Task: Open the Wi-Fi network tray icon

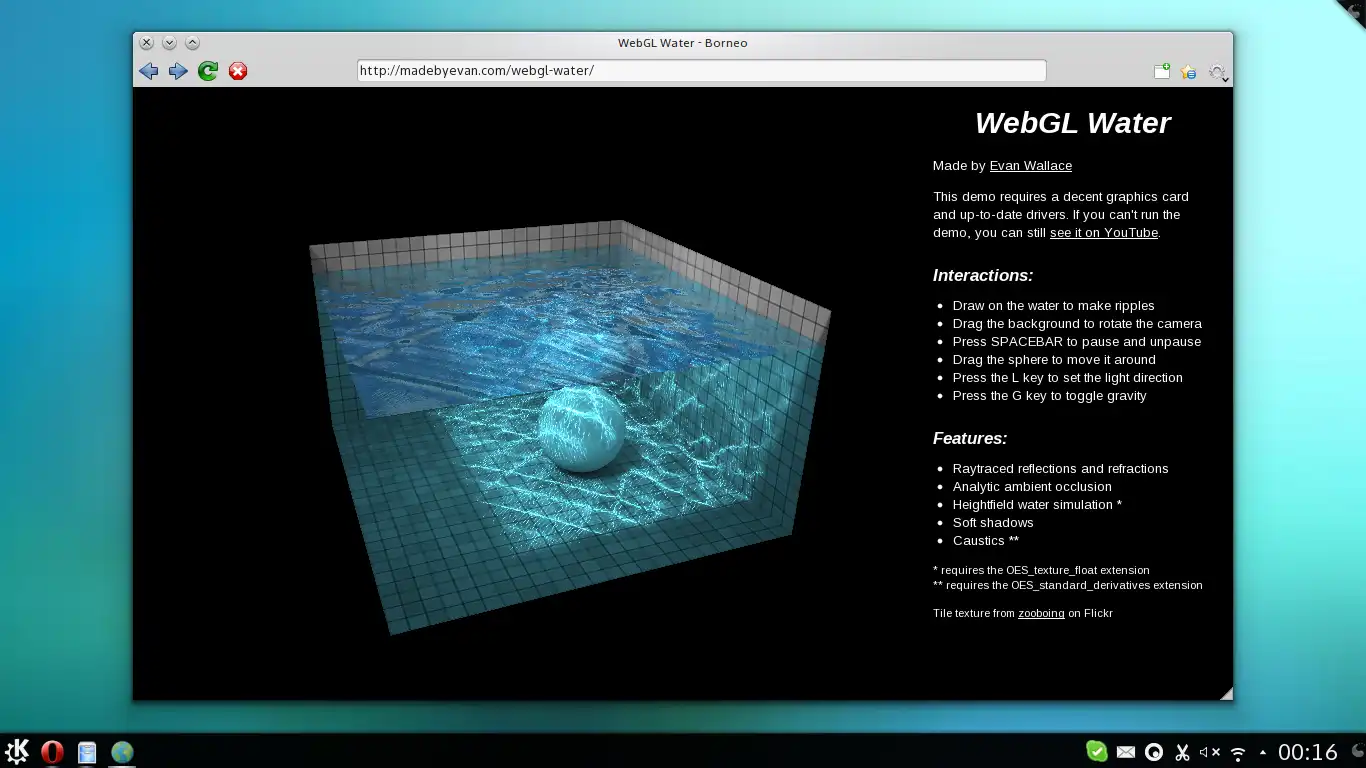Action: click(x=1238, y=753)
